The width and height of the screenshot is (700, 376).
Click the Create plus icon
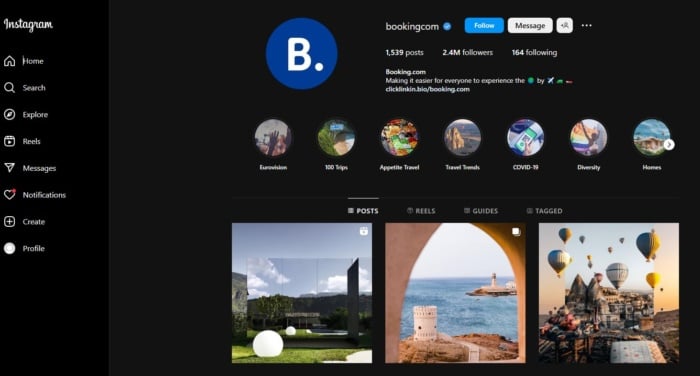[9, 221]
